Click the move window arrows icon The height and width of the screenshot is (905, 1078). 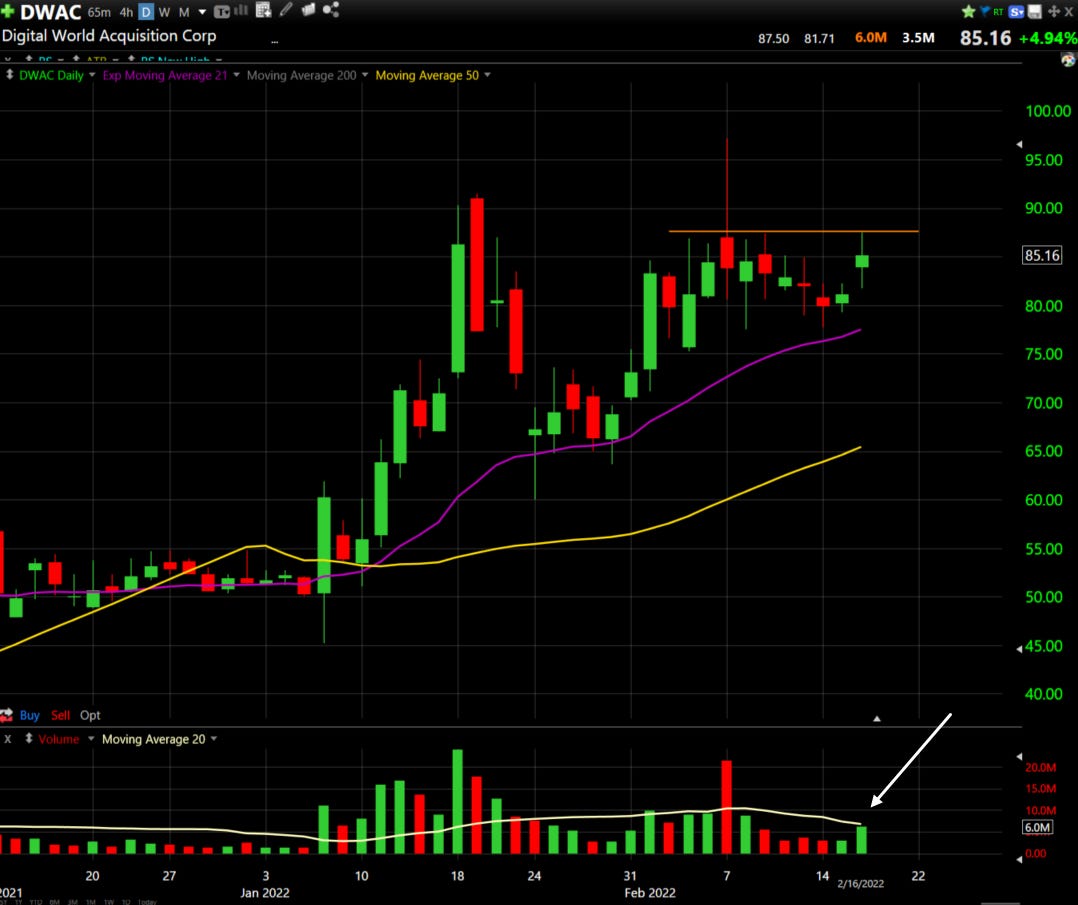pos(1053,11)
